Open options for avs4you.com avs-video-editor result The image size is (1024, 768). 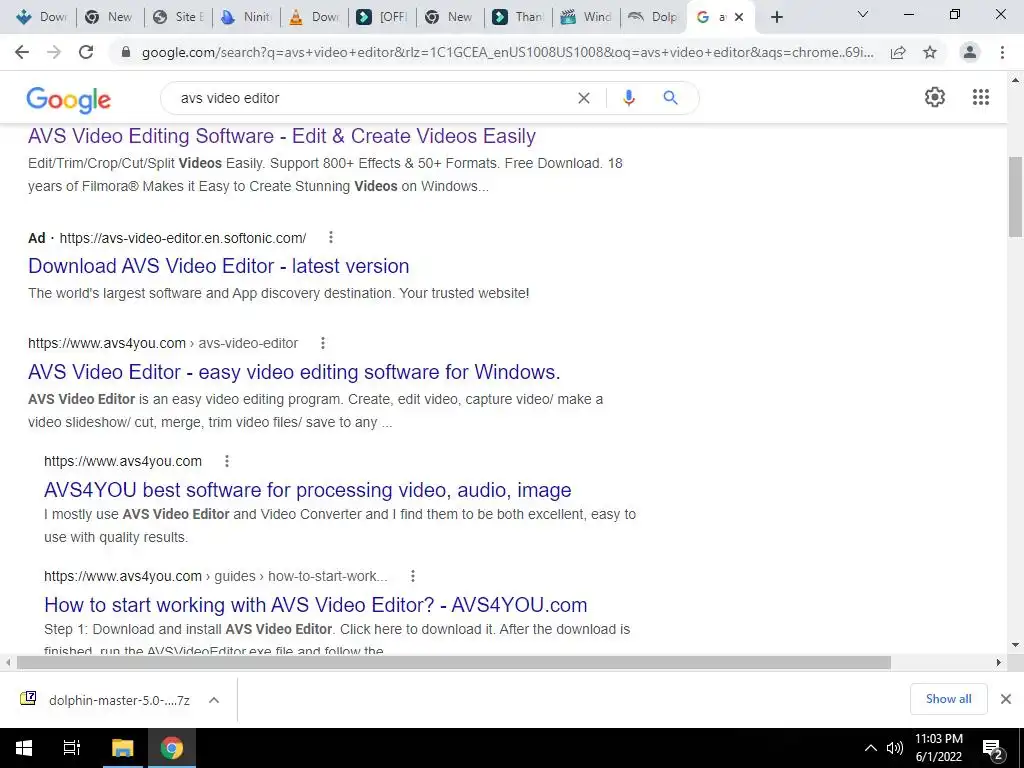[323, 343]
